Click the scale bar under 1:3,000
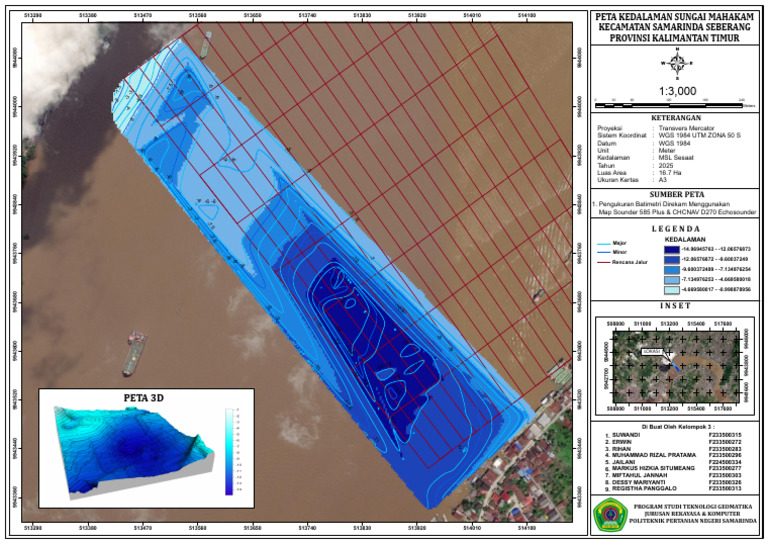768x544 pixels. pyautogui.click(x=669, y=104)
